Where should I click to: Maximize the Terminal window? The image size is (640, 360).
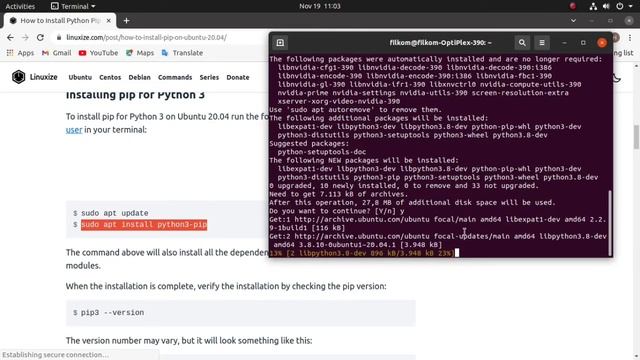(x=583, y=43)
